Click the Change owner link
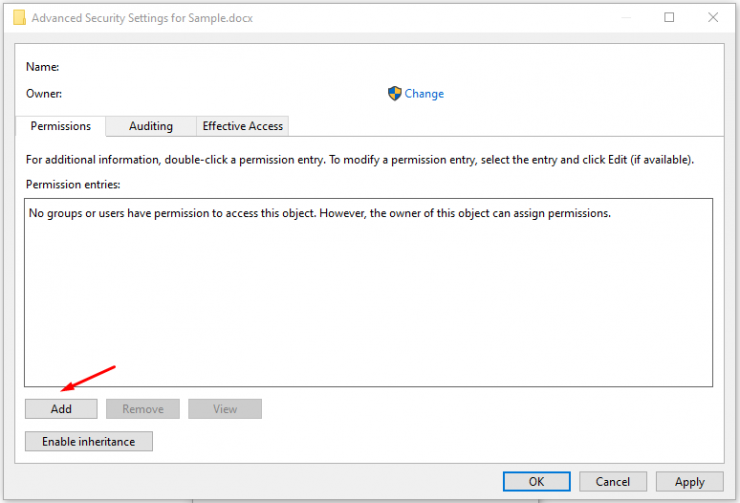 pyautogui.click(x=424, y=93)
